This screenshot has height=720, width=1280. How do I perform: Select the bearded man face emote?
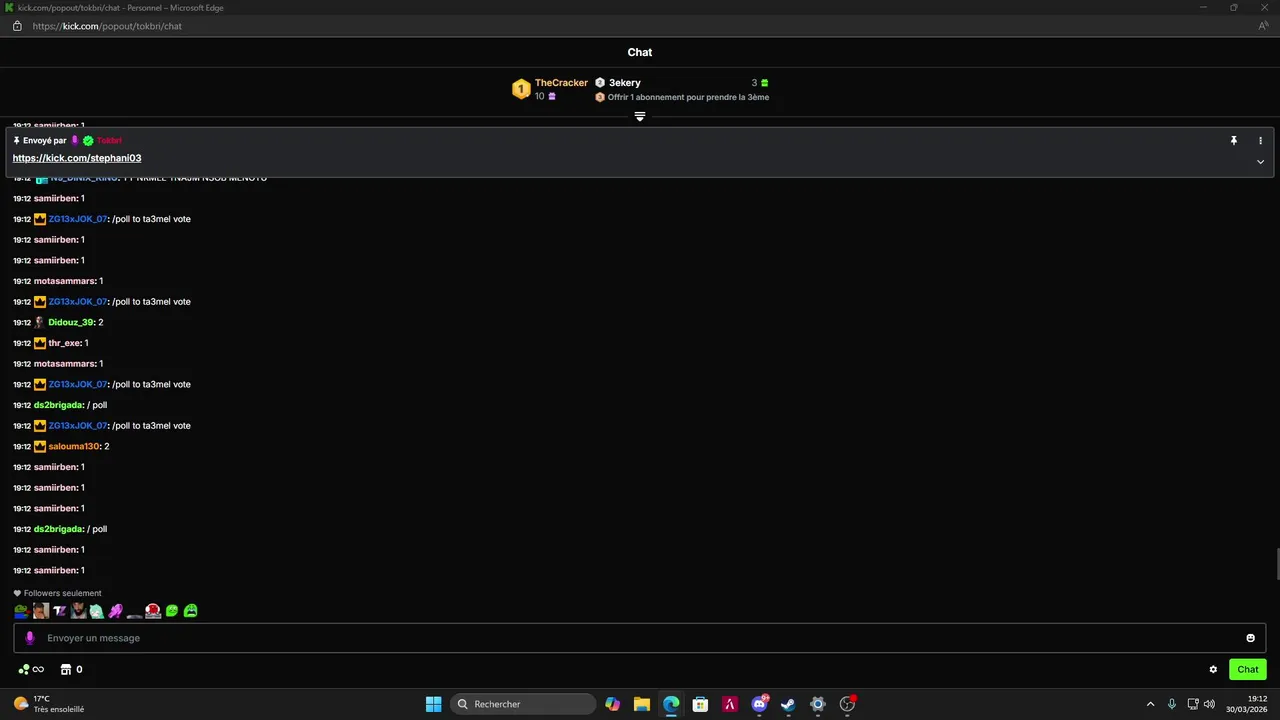[78, 610]
